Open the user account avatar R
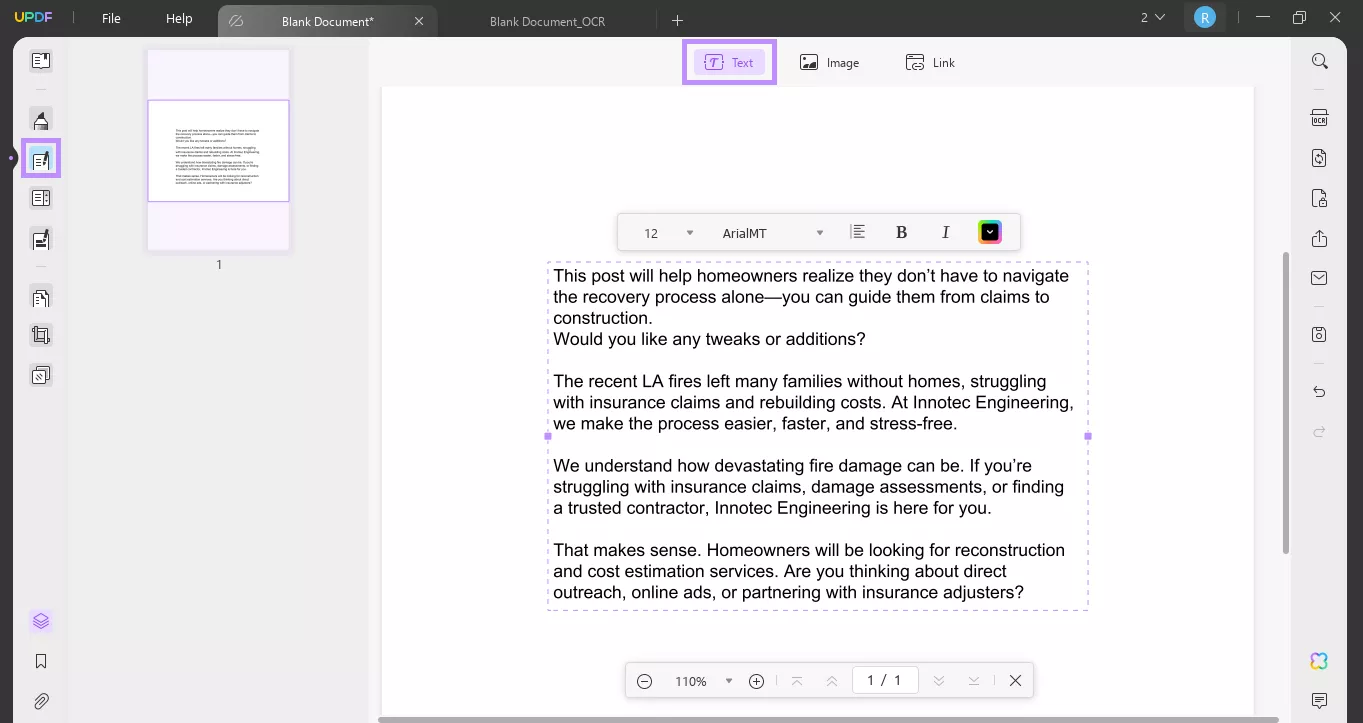This screenshot has height=723, width=1363. [x=1205, y=18]
